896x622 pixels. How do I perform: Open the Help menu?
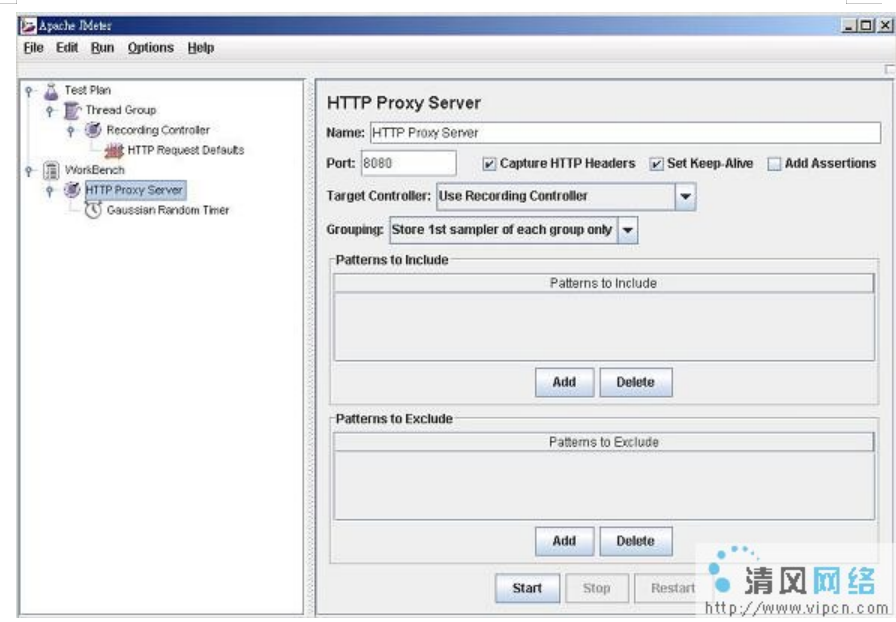pos(201,48)
